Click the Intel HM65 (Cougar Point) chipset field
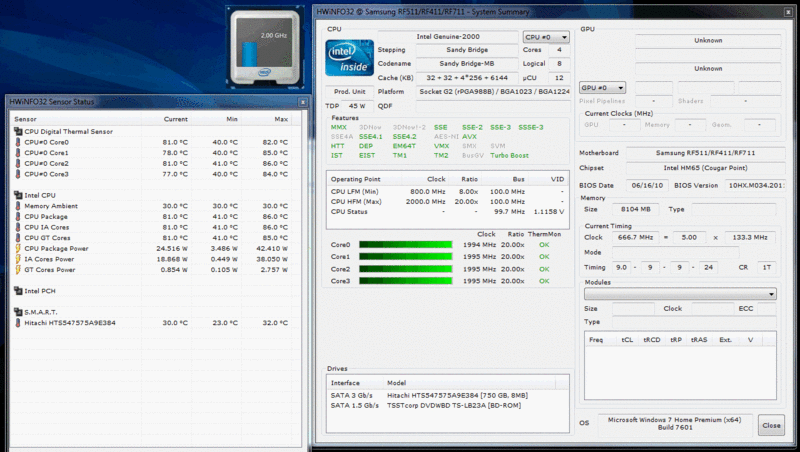 (705, 168)
